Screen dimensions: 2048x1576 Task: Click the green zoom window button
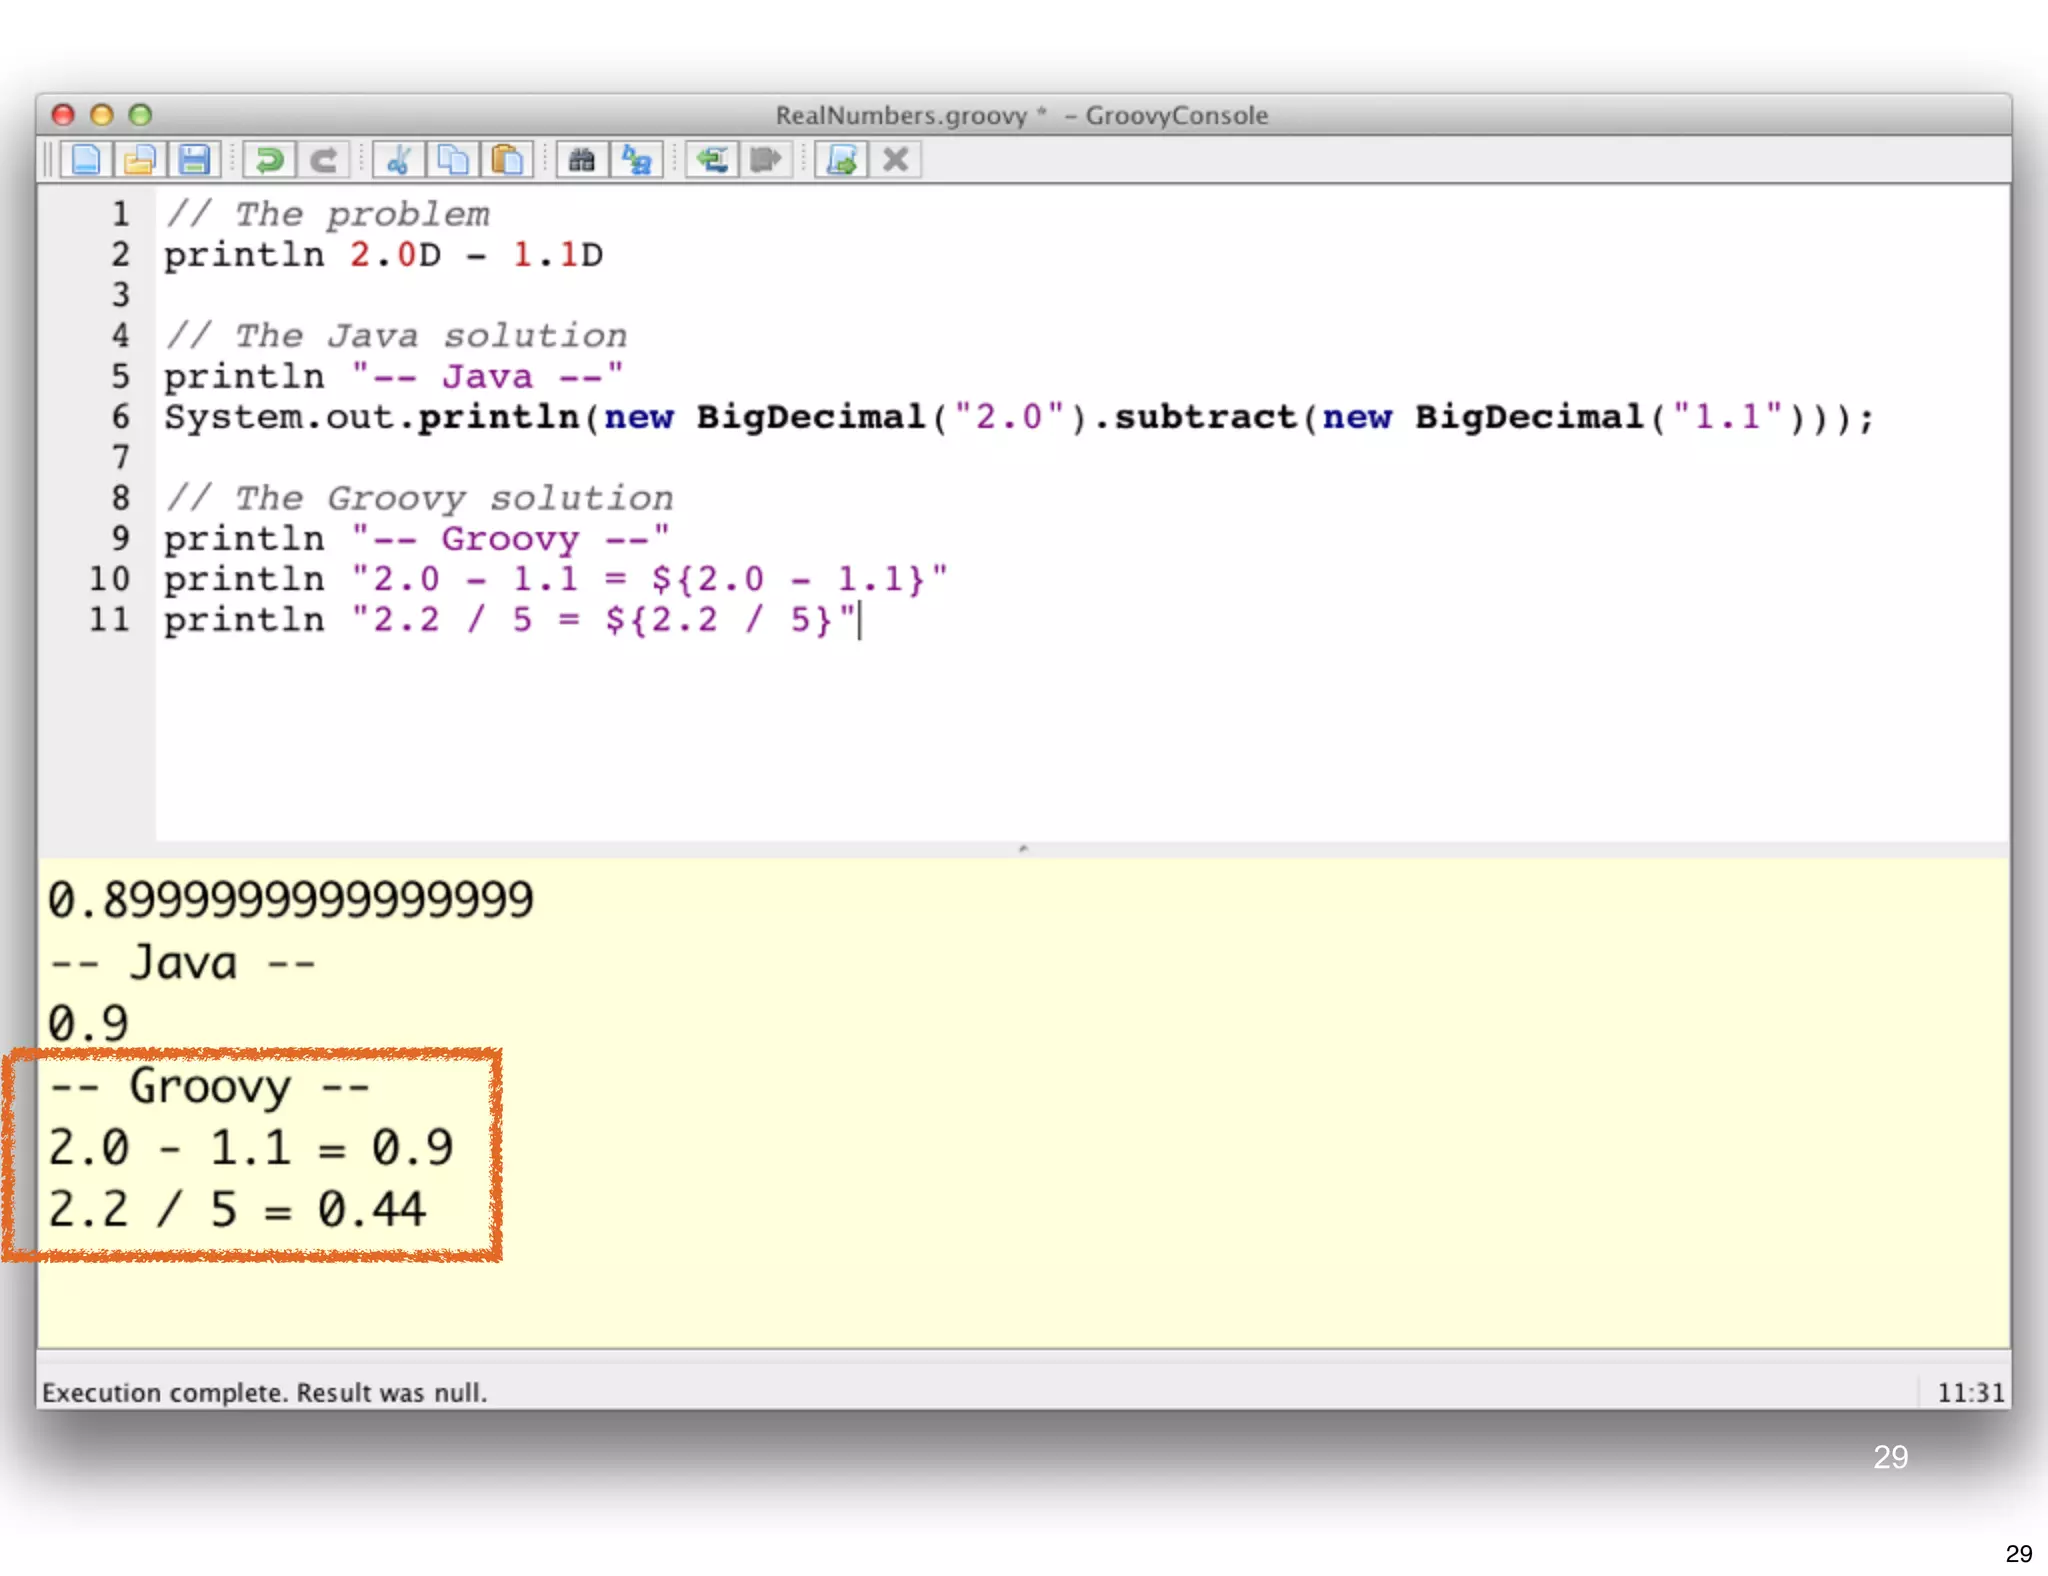[x=141, y=115]
